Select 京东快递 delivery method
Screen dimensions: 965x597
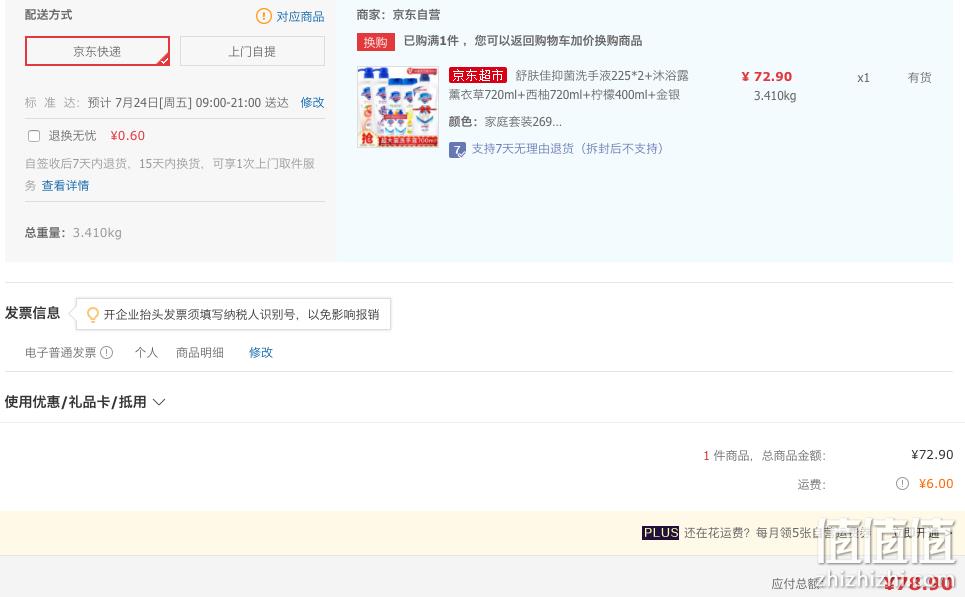click(x=97, y=51)
